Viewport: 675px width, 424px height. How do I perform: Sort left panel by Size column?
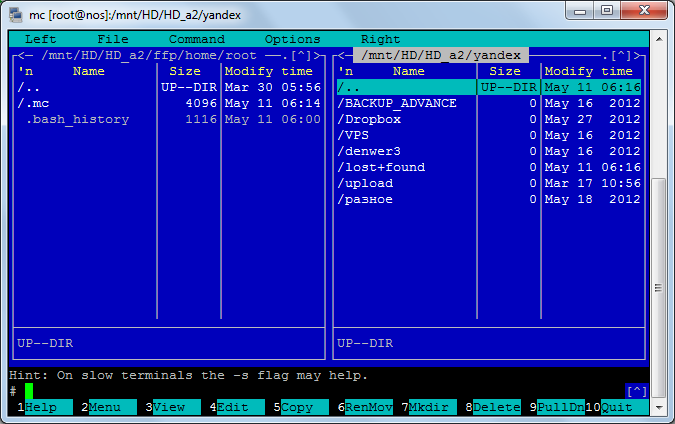(x=185, y=71)
